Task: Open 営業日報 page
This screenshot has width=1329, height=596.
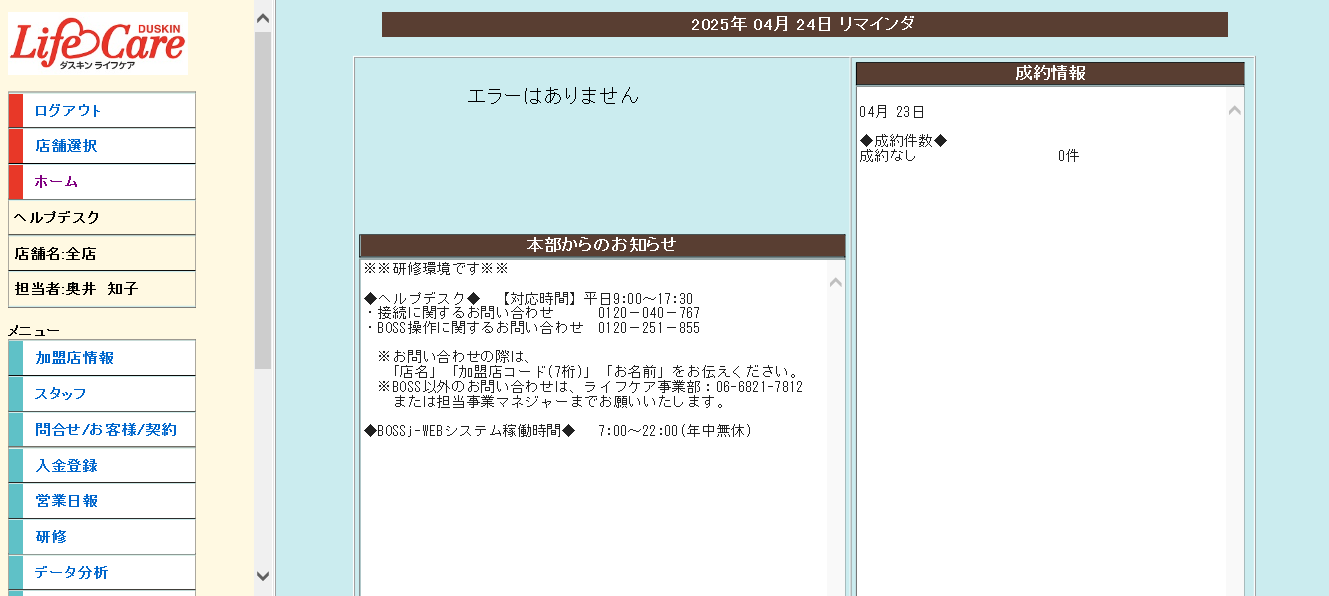Action: click(x=102, y=502)
